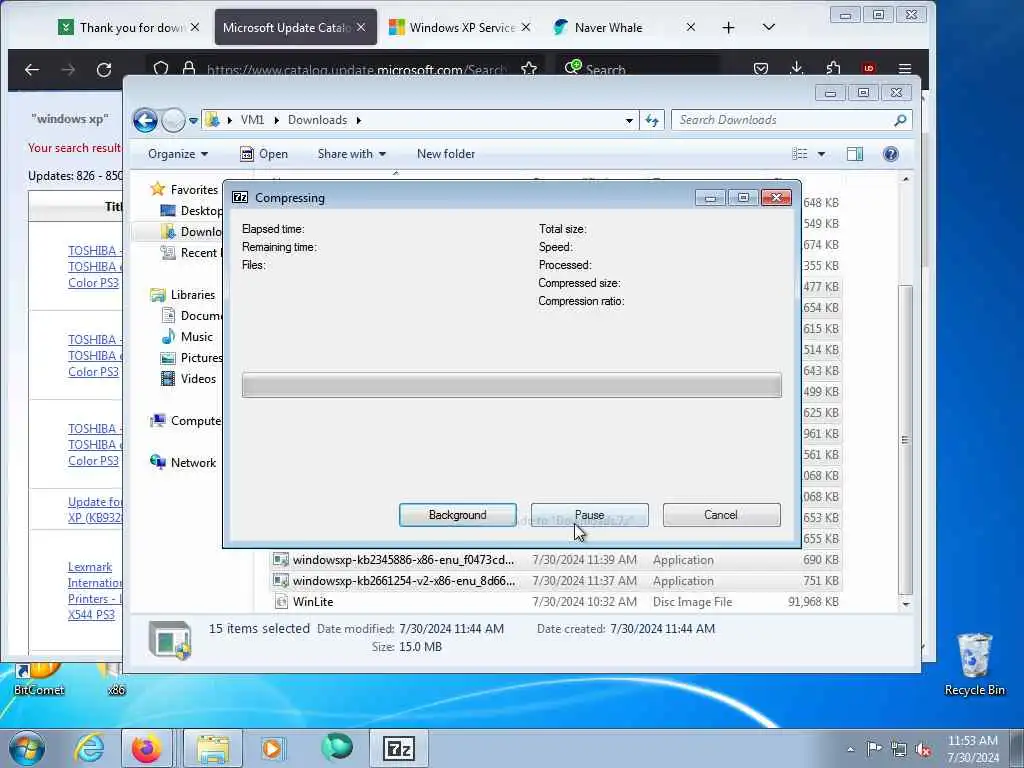This screenshot has width=1024, height=768.
Task: Expand the view options dropdown arrow
Action: pyautogui.click(x=822, y=154)
